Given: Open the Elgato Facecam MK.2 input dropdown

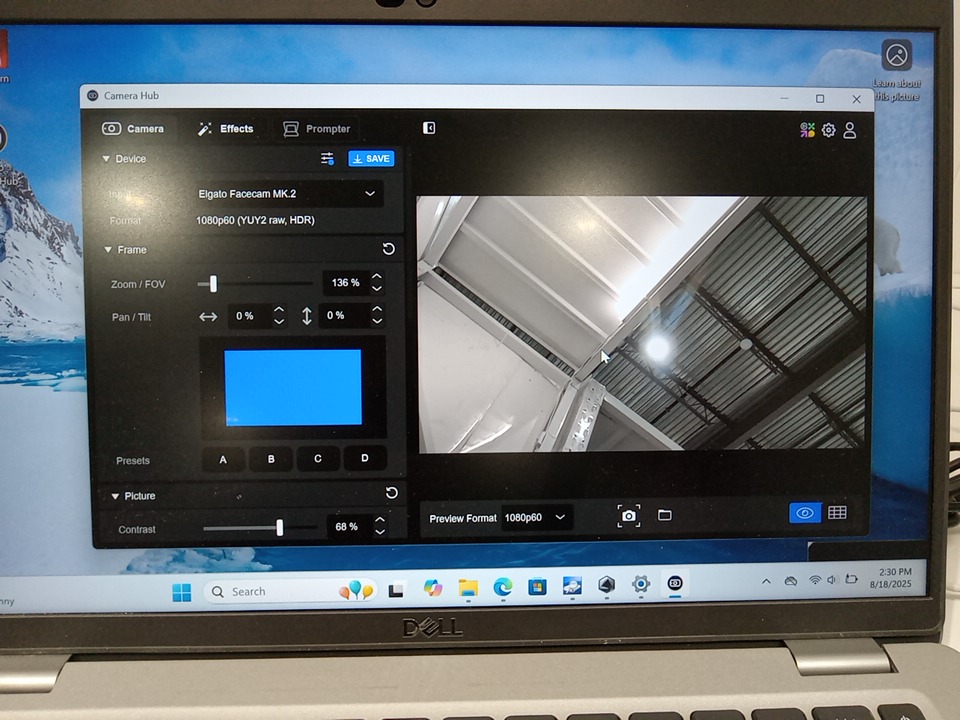Looking at the screenshot, I should tap(287, 193).
